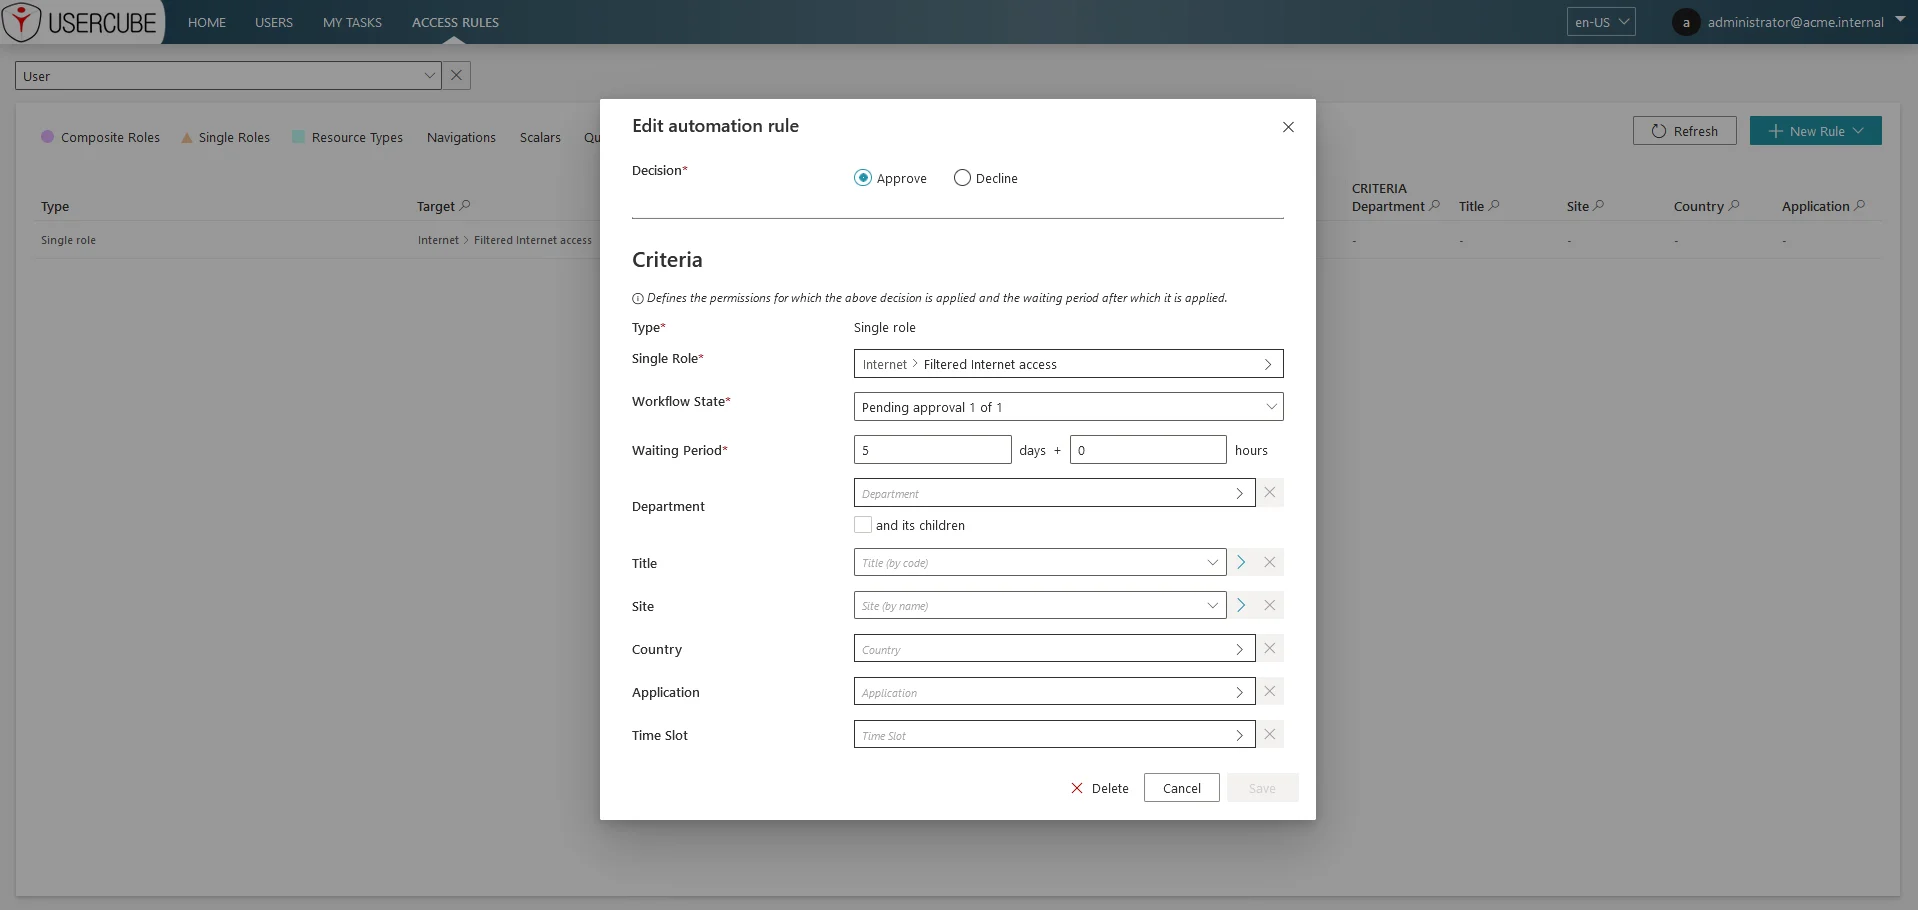Click the waiting period days field
The image size is (1918, 910).
933,450
